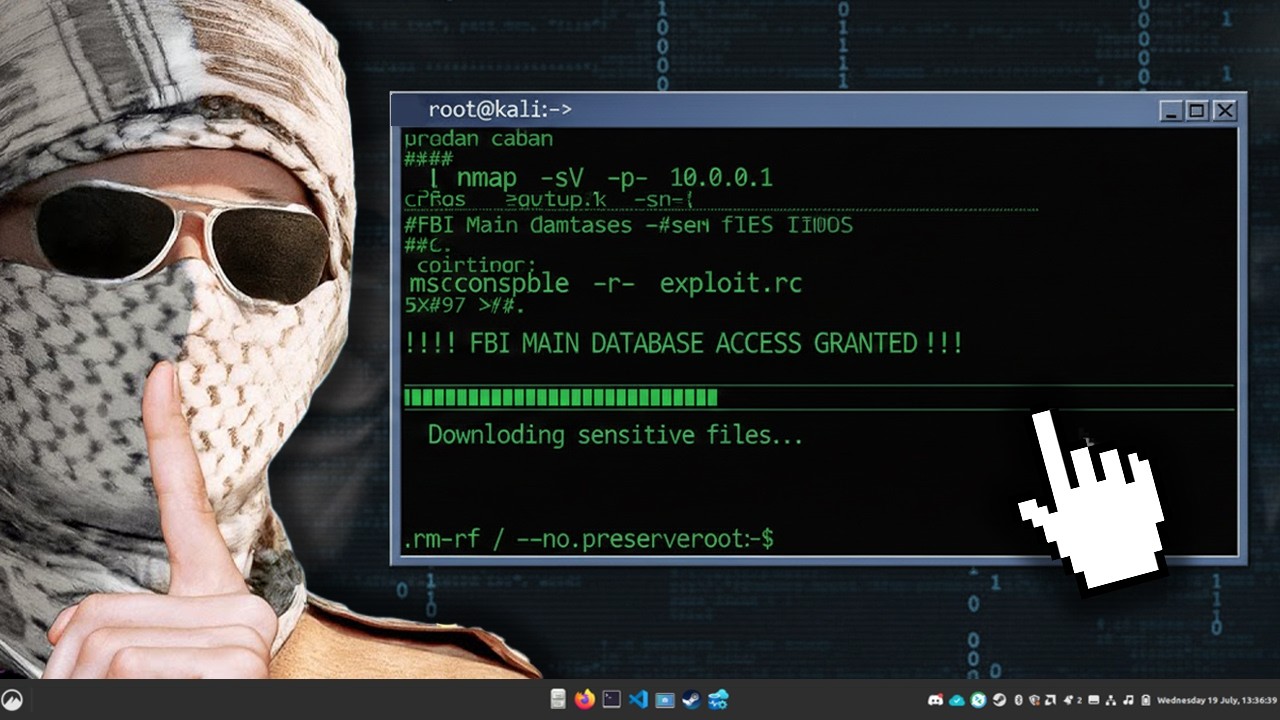Close the root@kali terminal window
Viewport: 1280px width, 720px height.
tap(1224, 110)
